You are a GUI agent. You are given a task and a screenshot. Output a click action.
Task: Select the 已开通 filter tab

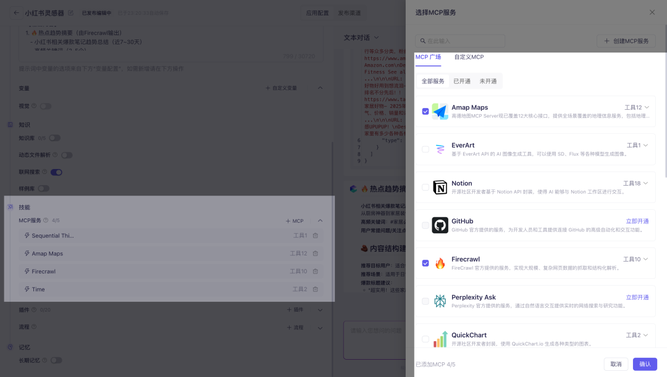(x=462, y=81)
